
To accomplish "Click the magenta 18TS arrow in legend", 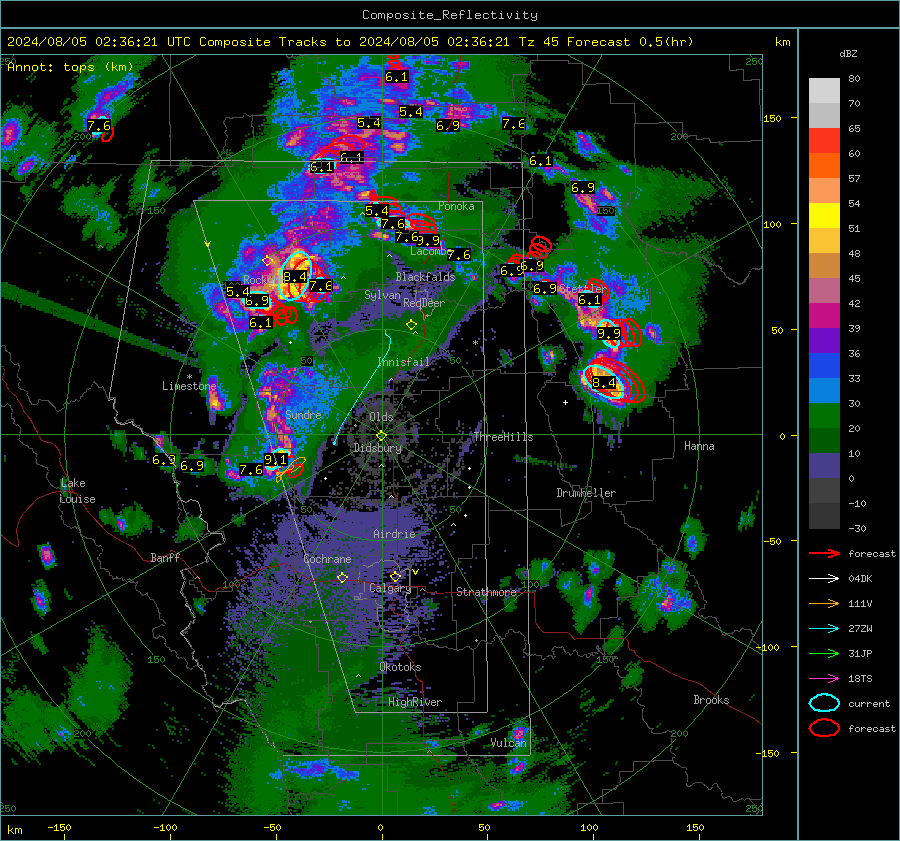I will [x=824, y=679].
